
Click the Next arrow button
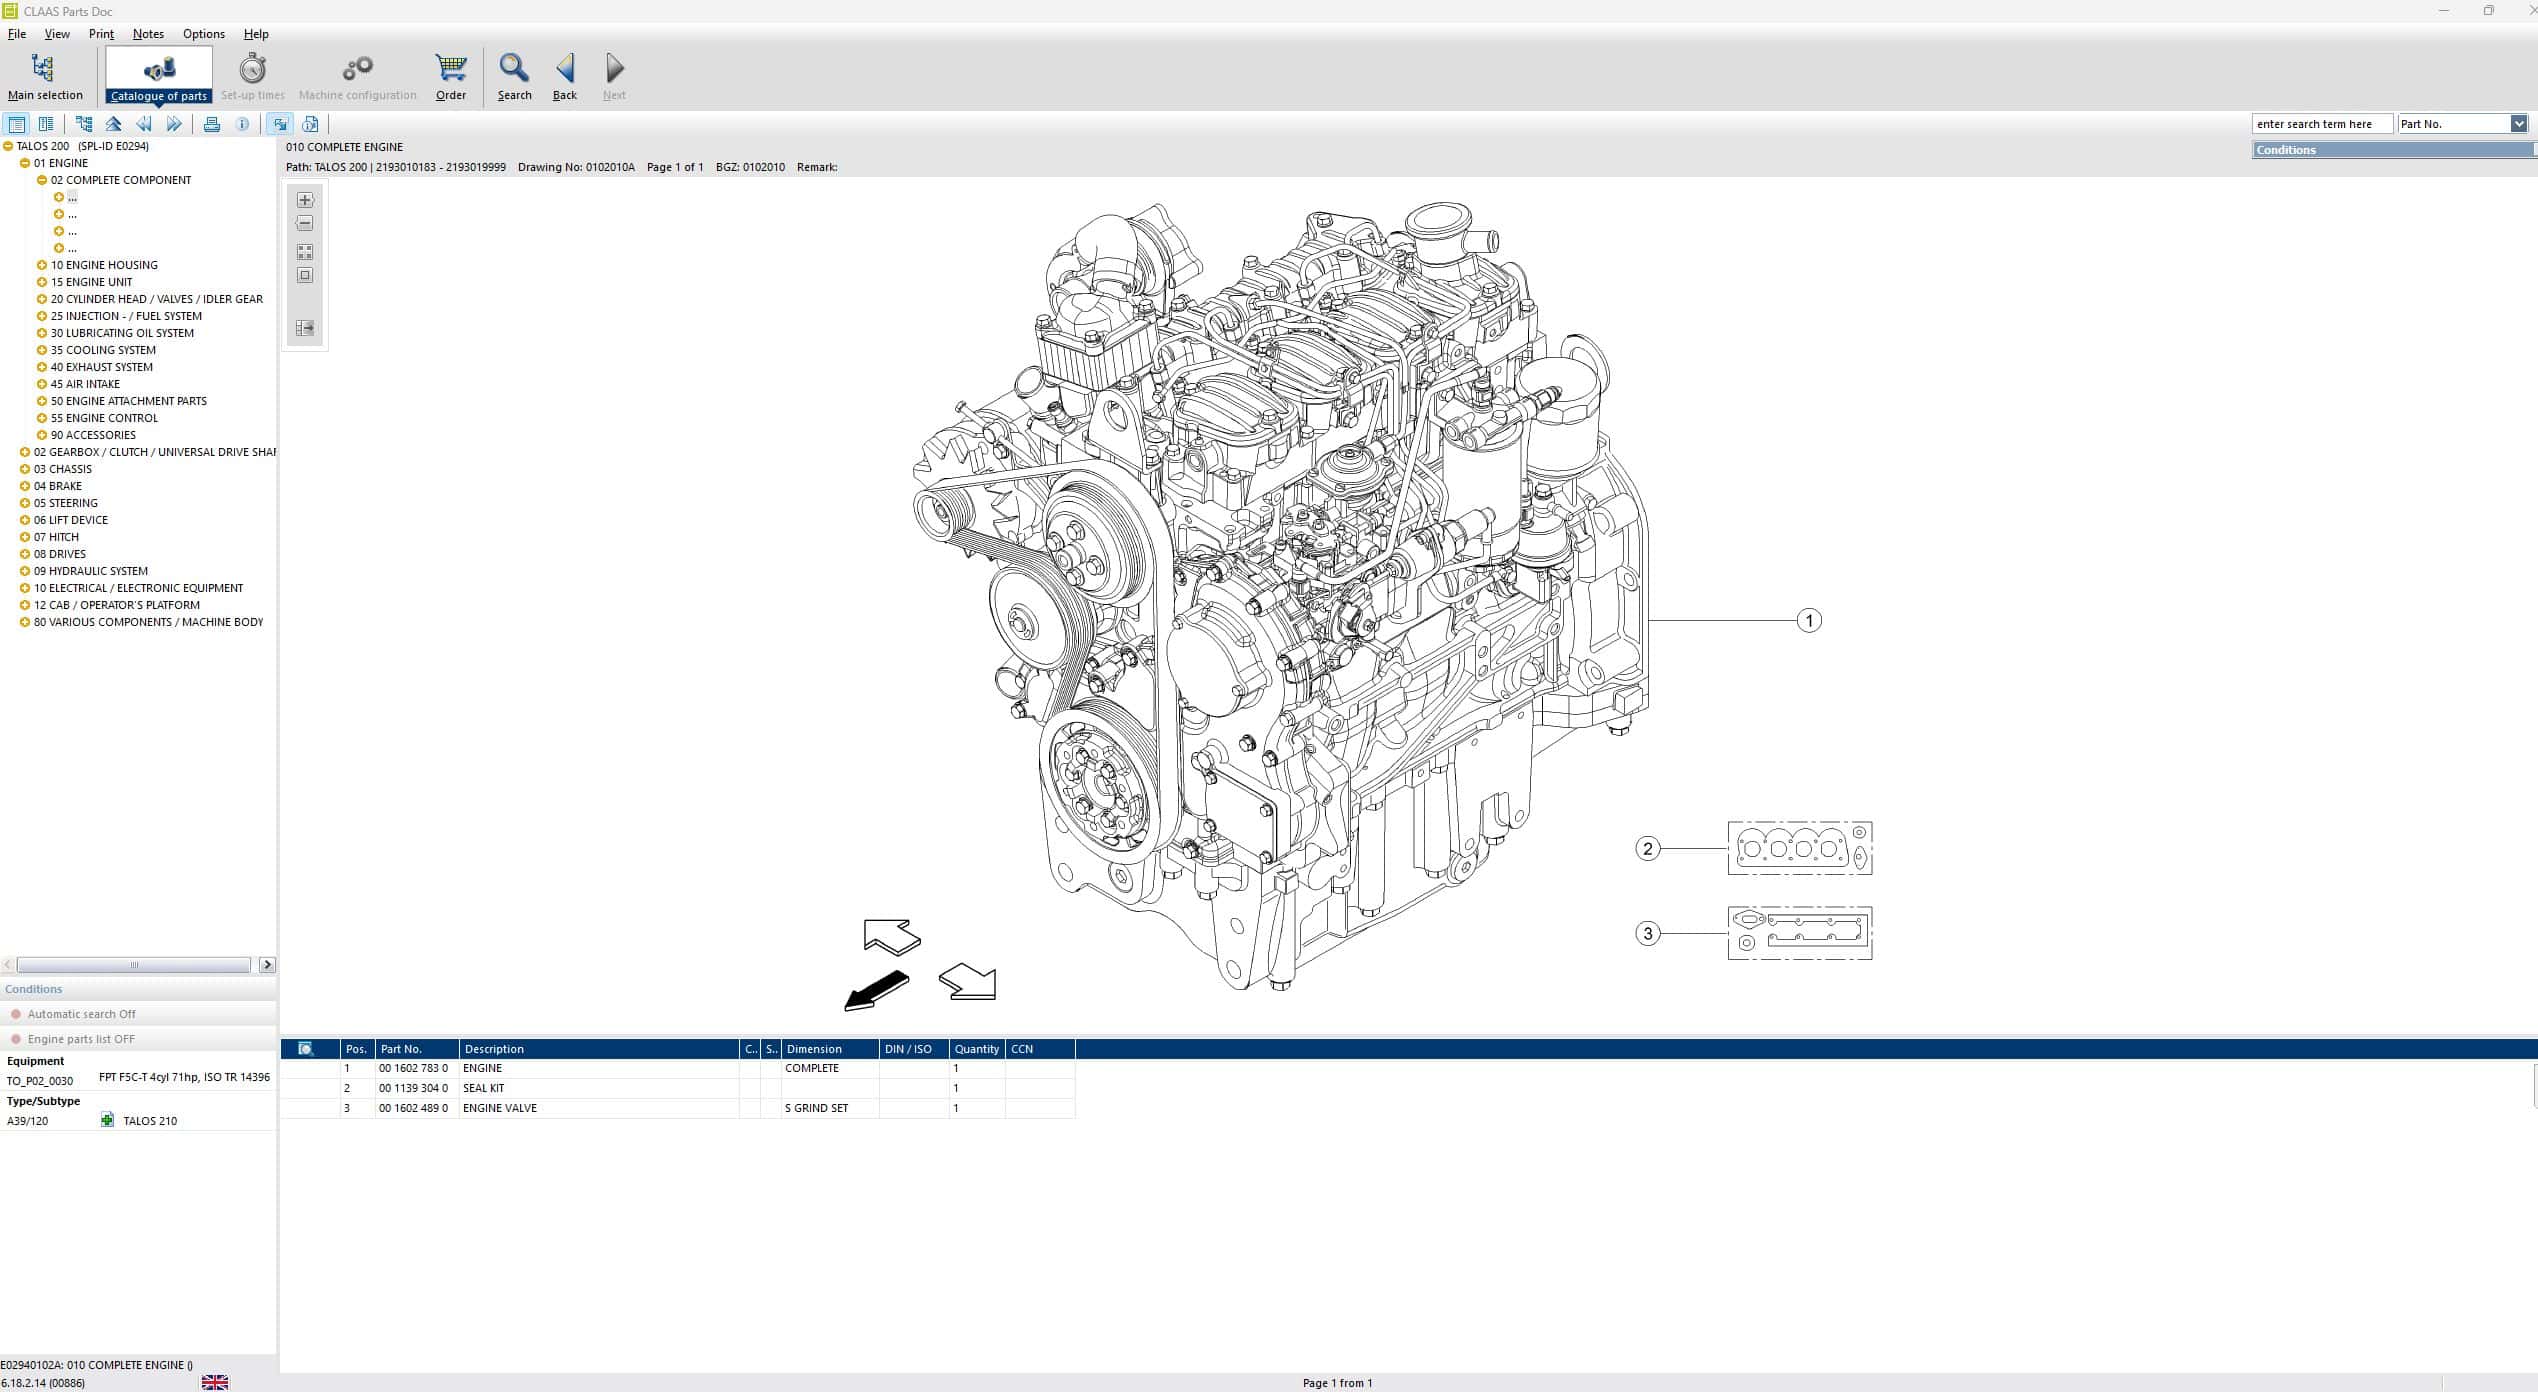[x=614, y=77]
